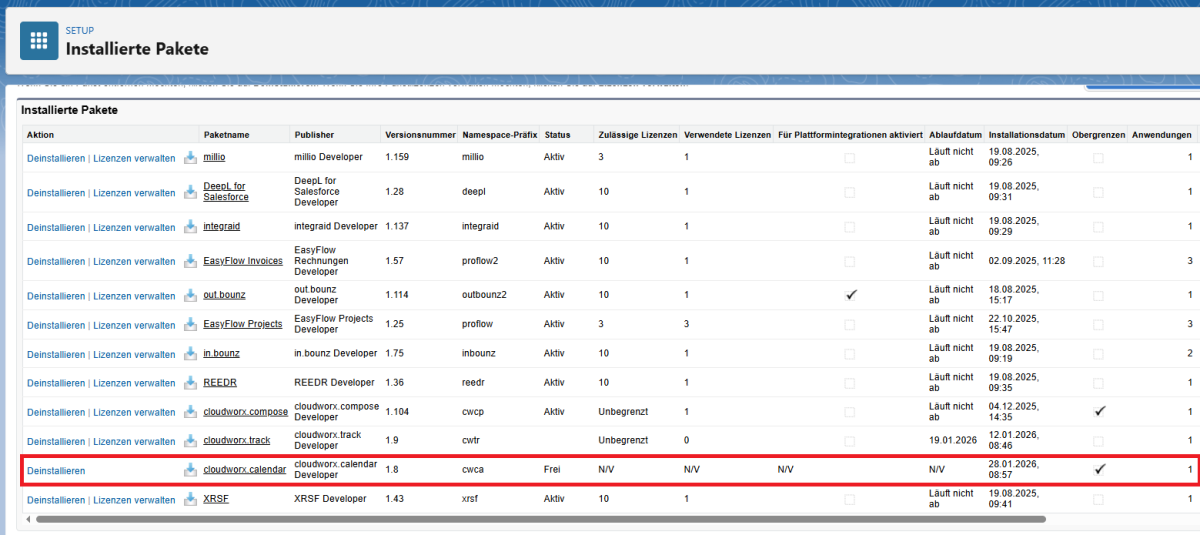Screen dimensions: 1200x535
Task: Click Lizenzen verwalten for millio
Action: 134,158
